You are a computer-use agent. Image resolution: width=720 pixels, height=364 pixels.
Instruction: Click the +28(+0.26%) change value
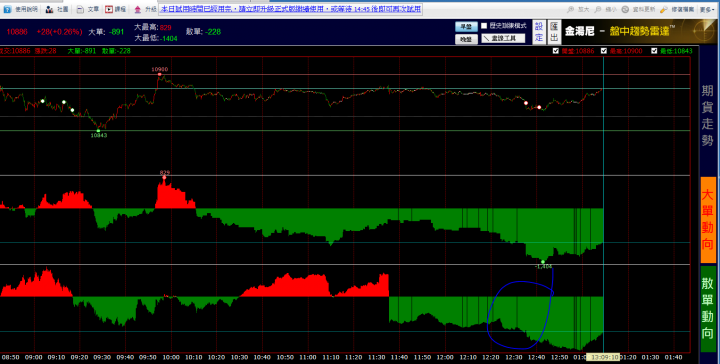(x=60, y=32)
